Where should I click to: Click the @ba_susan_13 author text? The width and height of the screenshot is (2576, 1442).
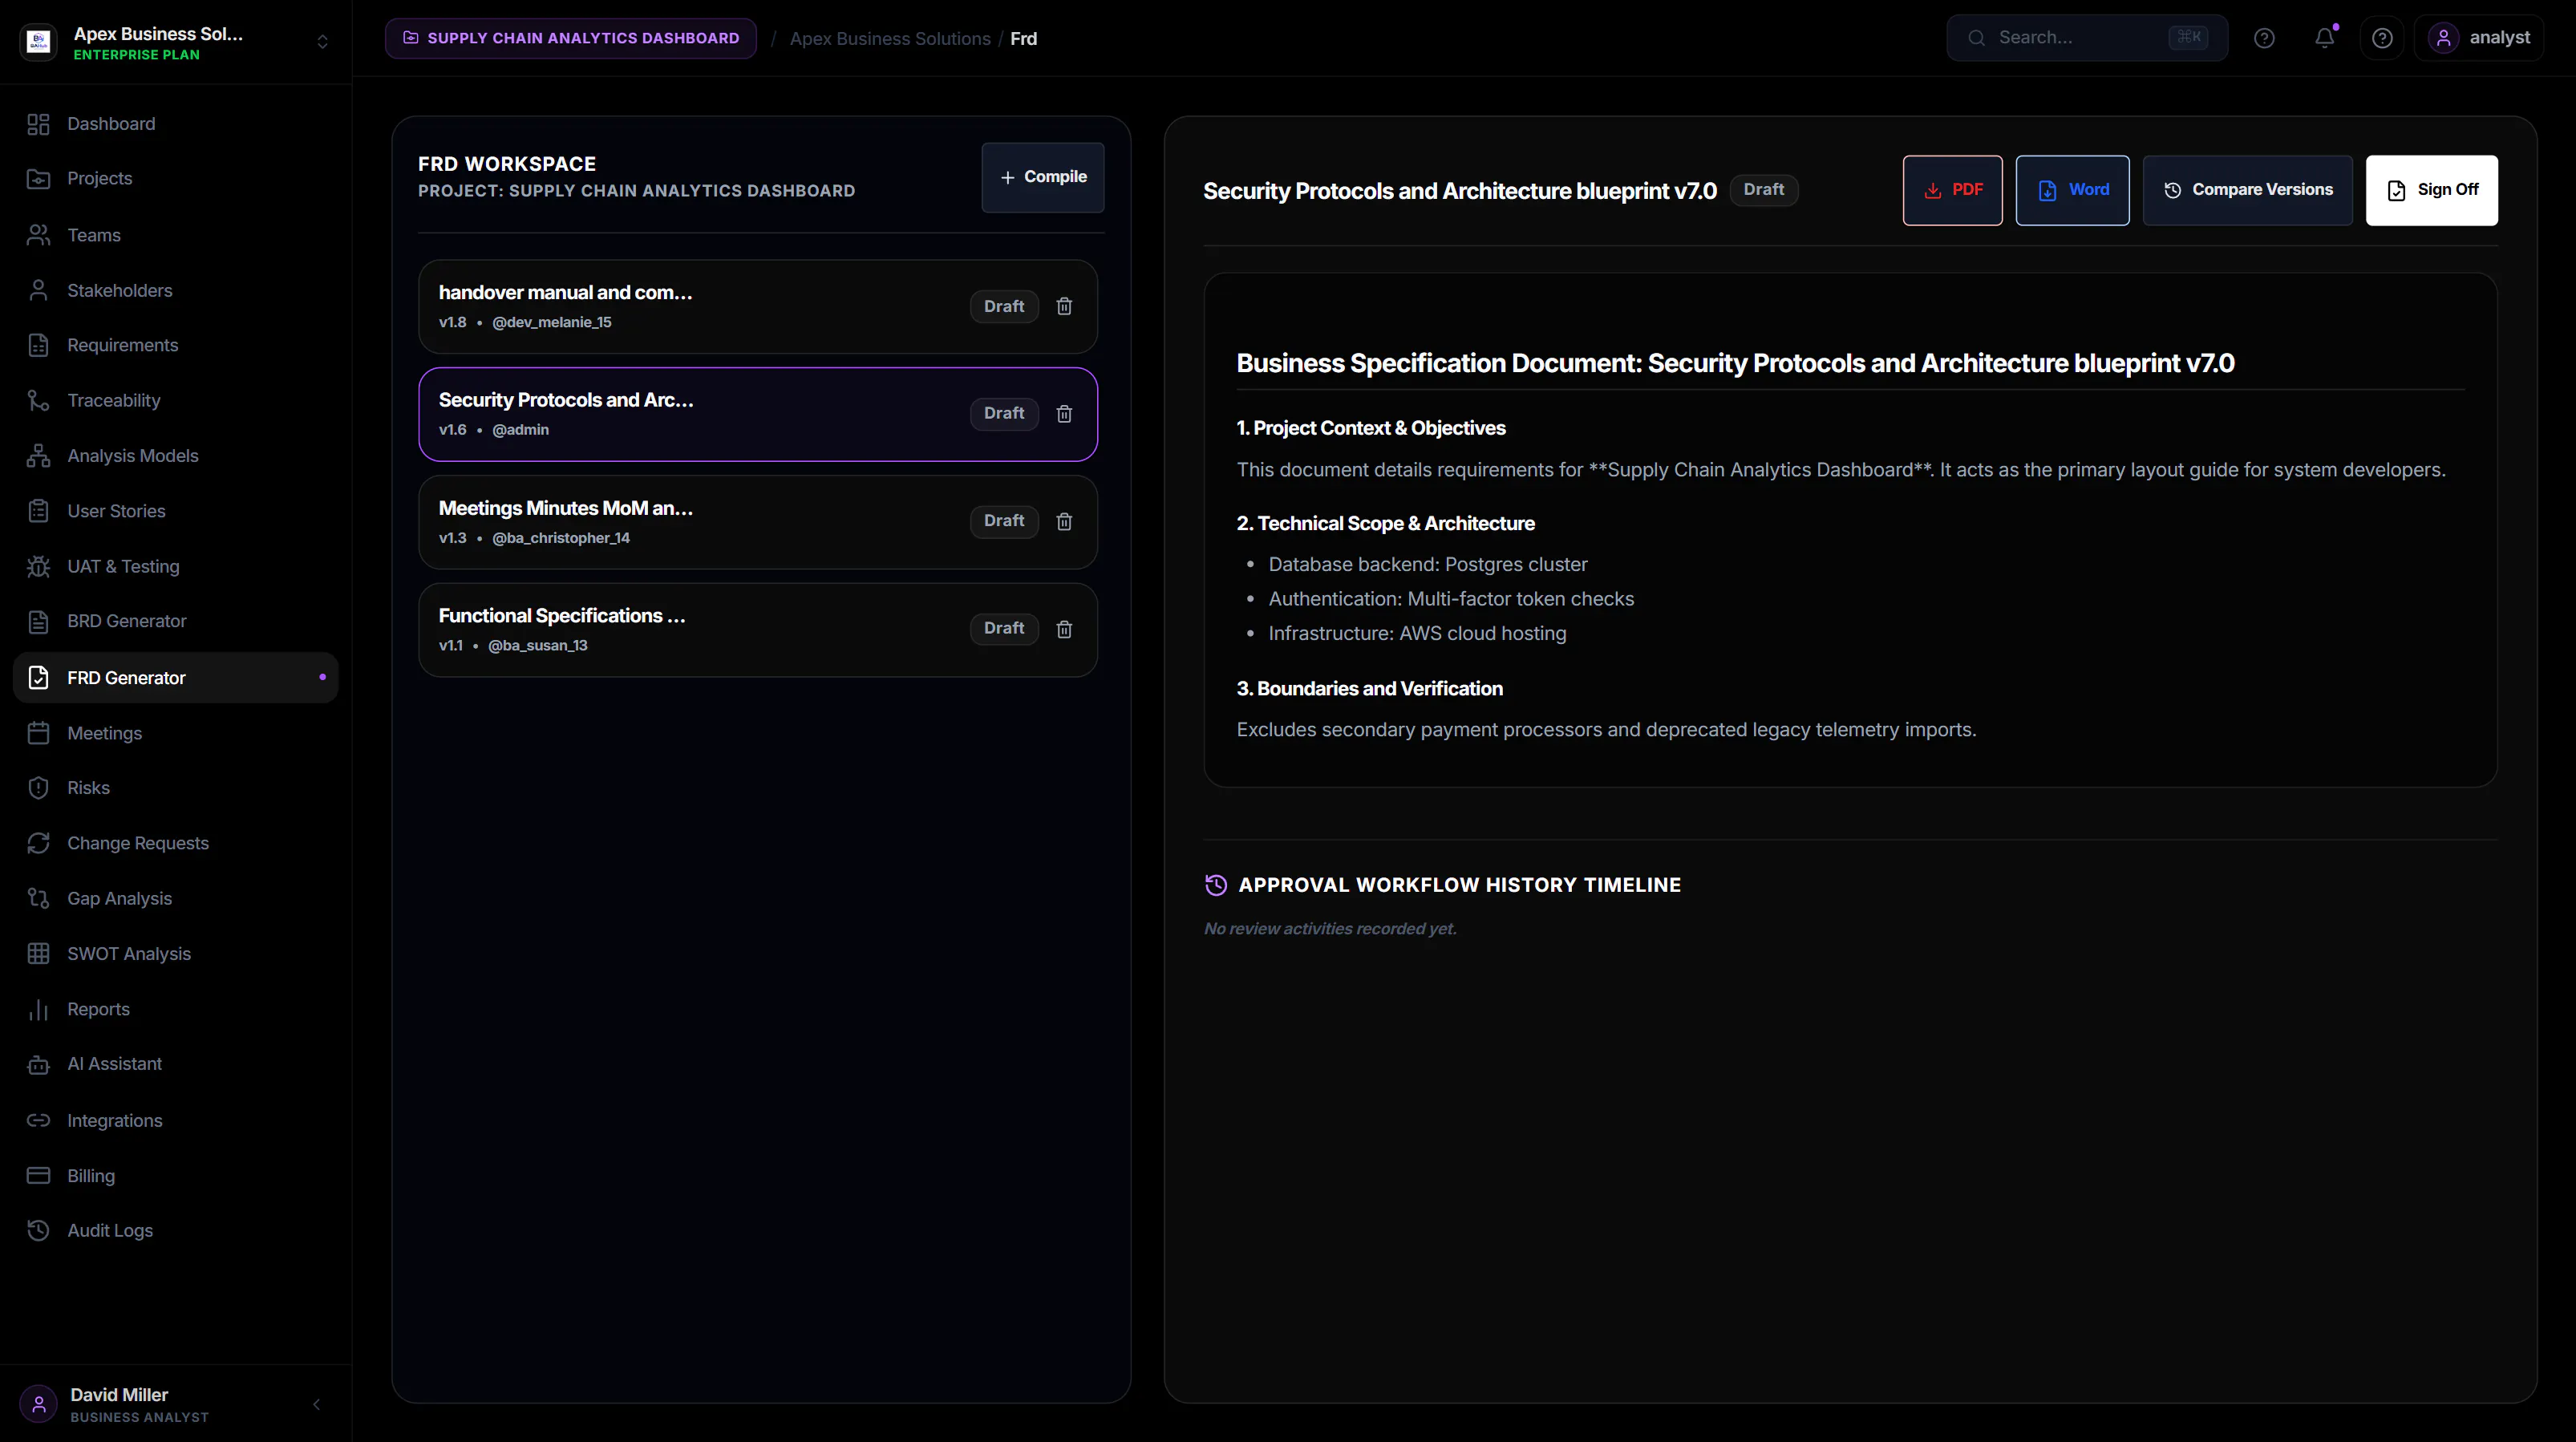pos(538,646)
